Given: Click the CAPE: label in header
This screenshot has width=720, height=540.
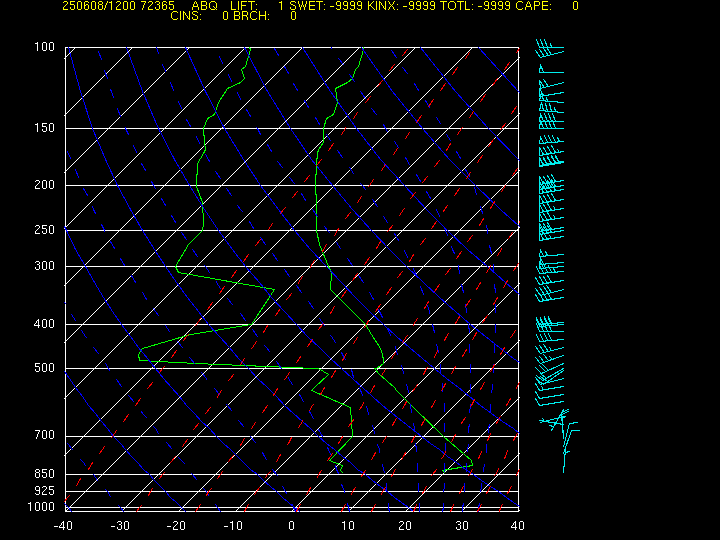Looking at the screenshot, I should 533,6.
